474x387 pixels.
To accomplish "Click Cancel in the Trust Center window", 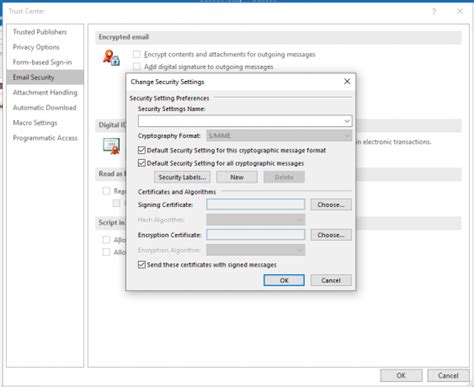I will pos(448,375).
